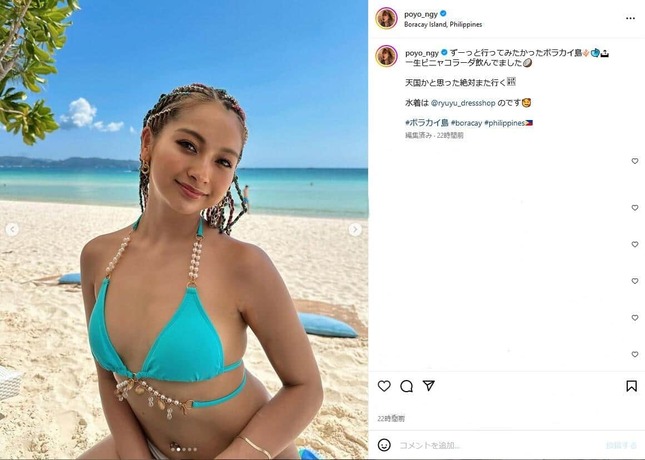Image resolution: width=645 pixels, height=460 pixels.
Task: Open poyo_ngy profile picture in header
Action: click(x=386, y=19)
